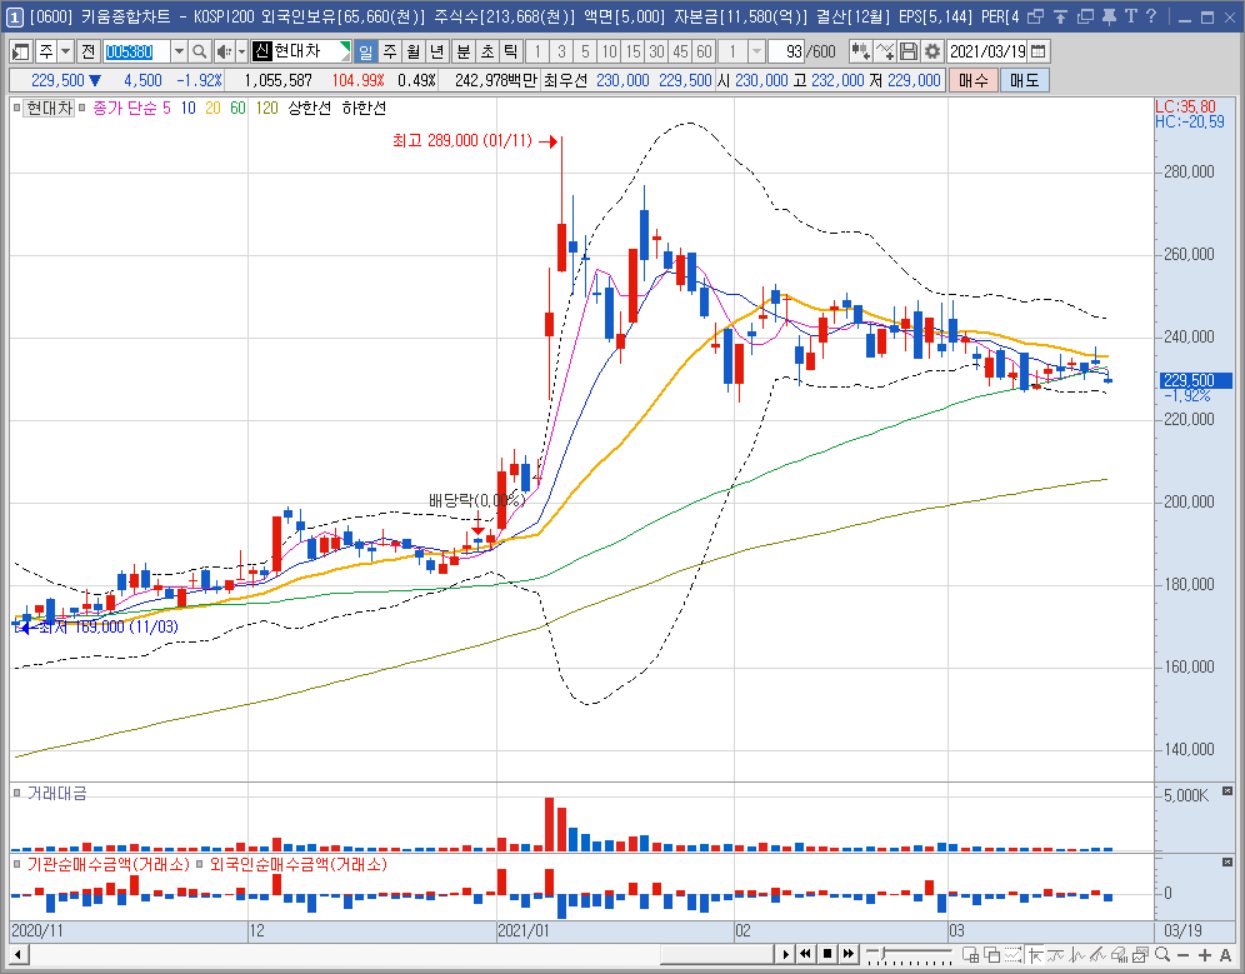Image resolution: width=1245 pixels, height=974 pixels.
Task: Zoom out chart with minus icon
Action: click(x=1183, y=955)
